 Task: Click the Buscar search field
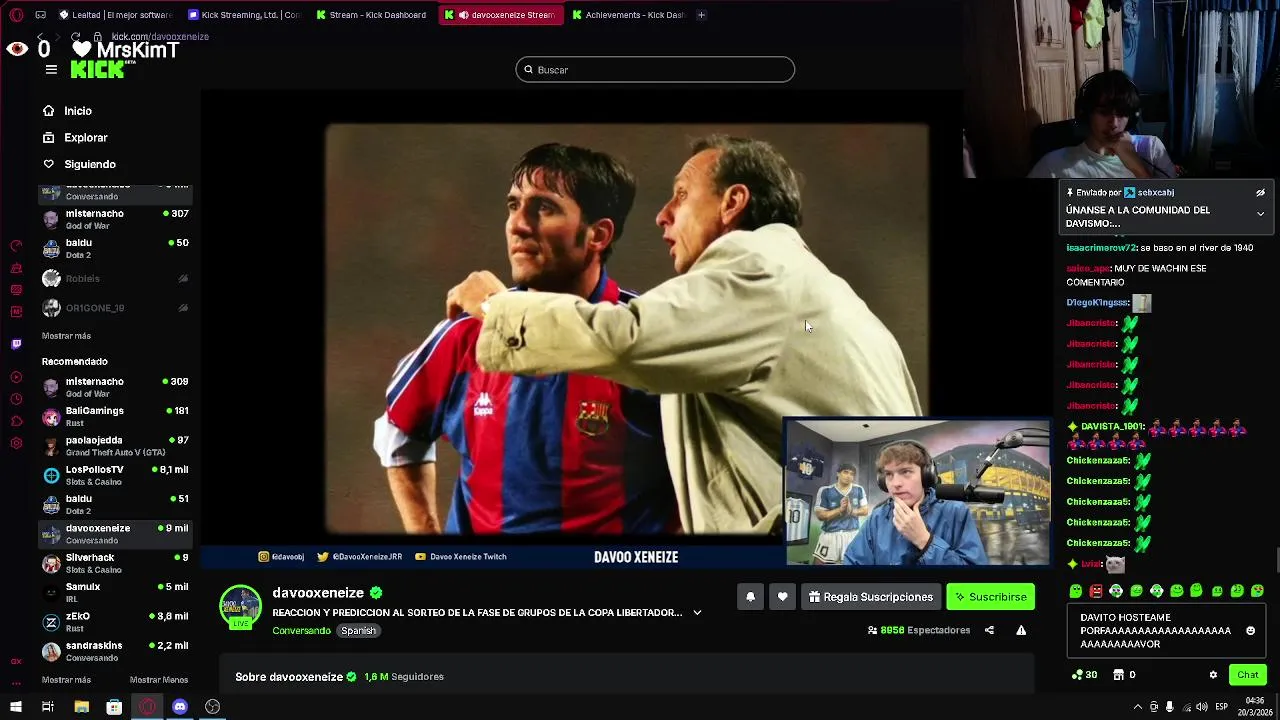pos(655,69)
